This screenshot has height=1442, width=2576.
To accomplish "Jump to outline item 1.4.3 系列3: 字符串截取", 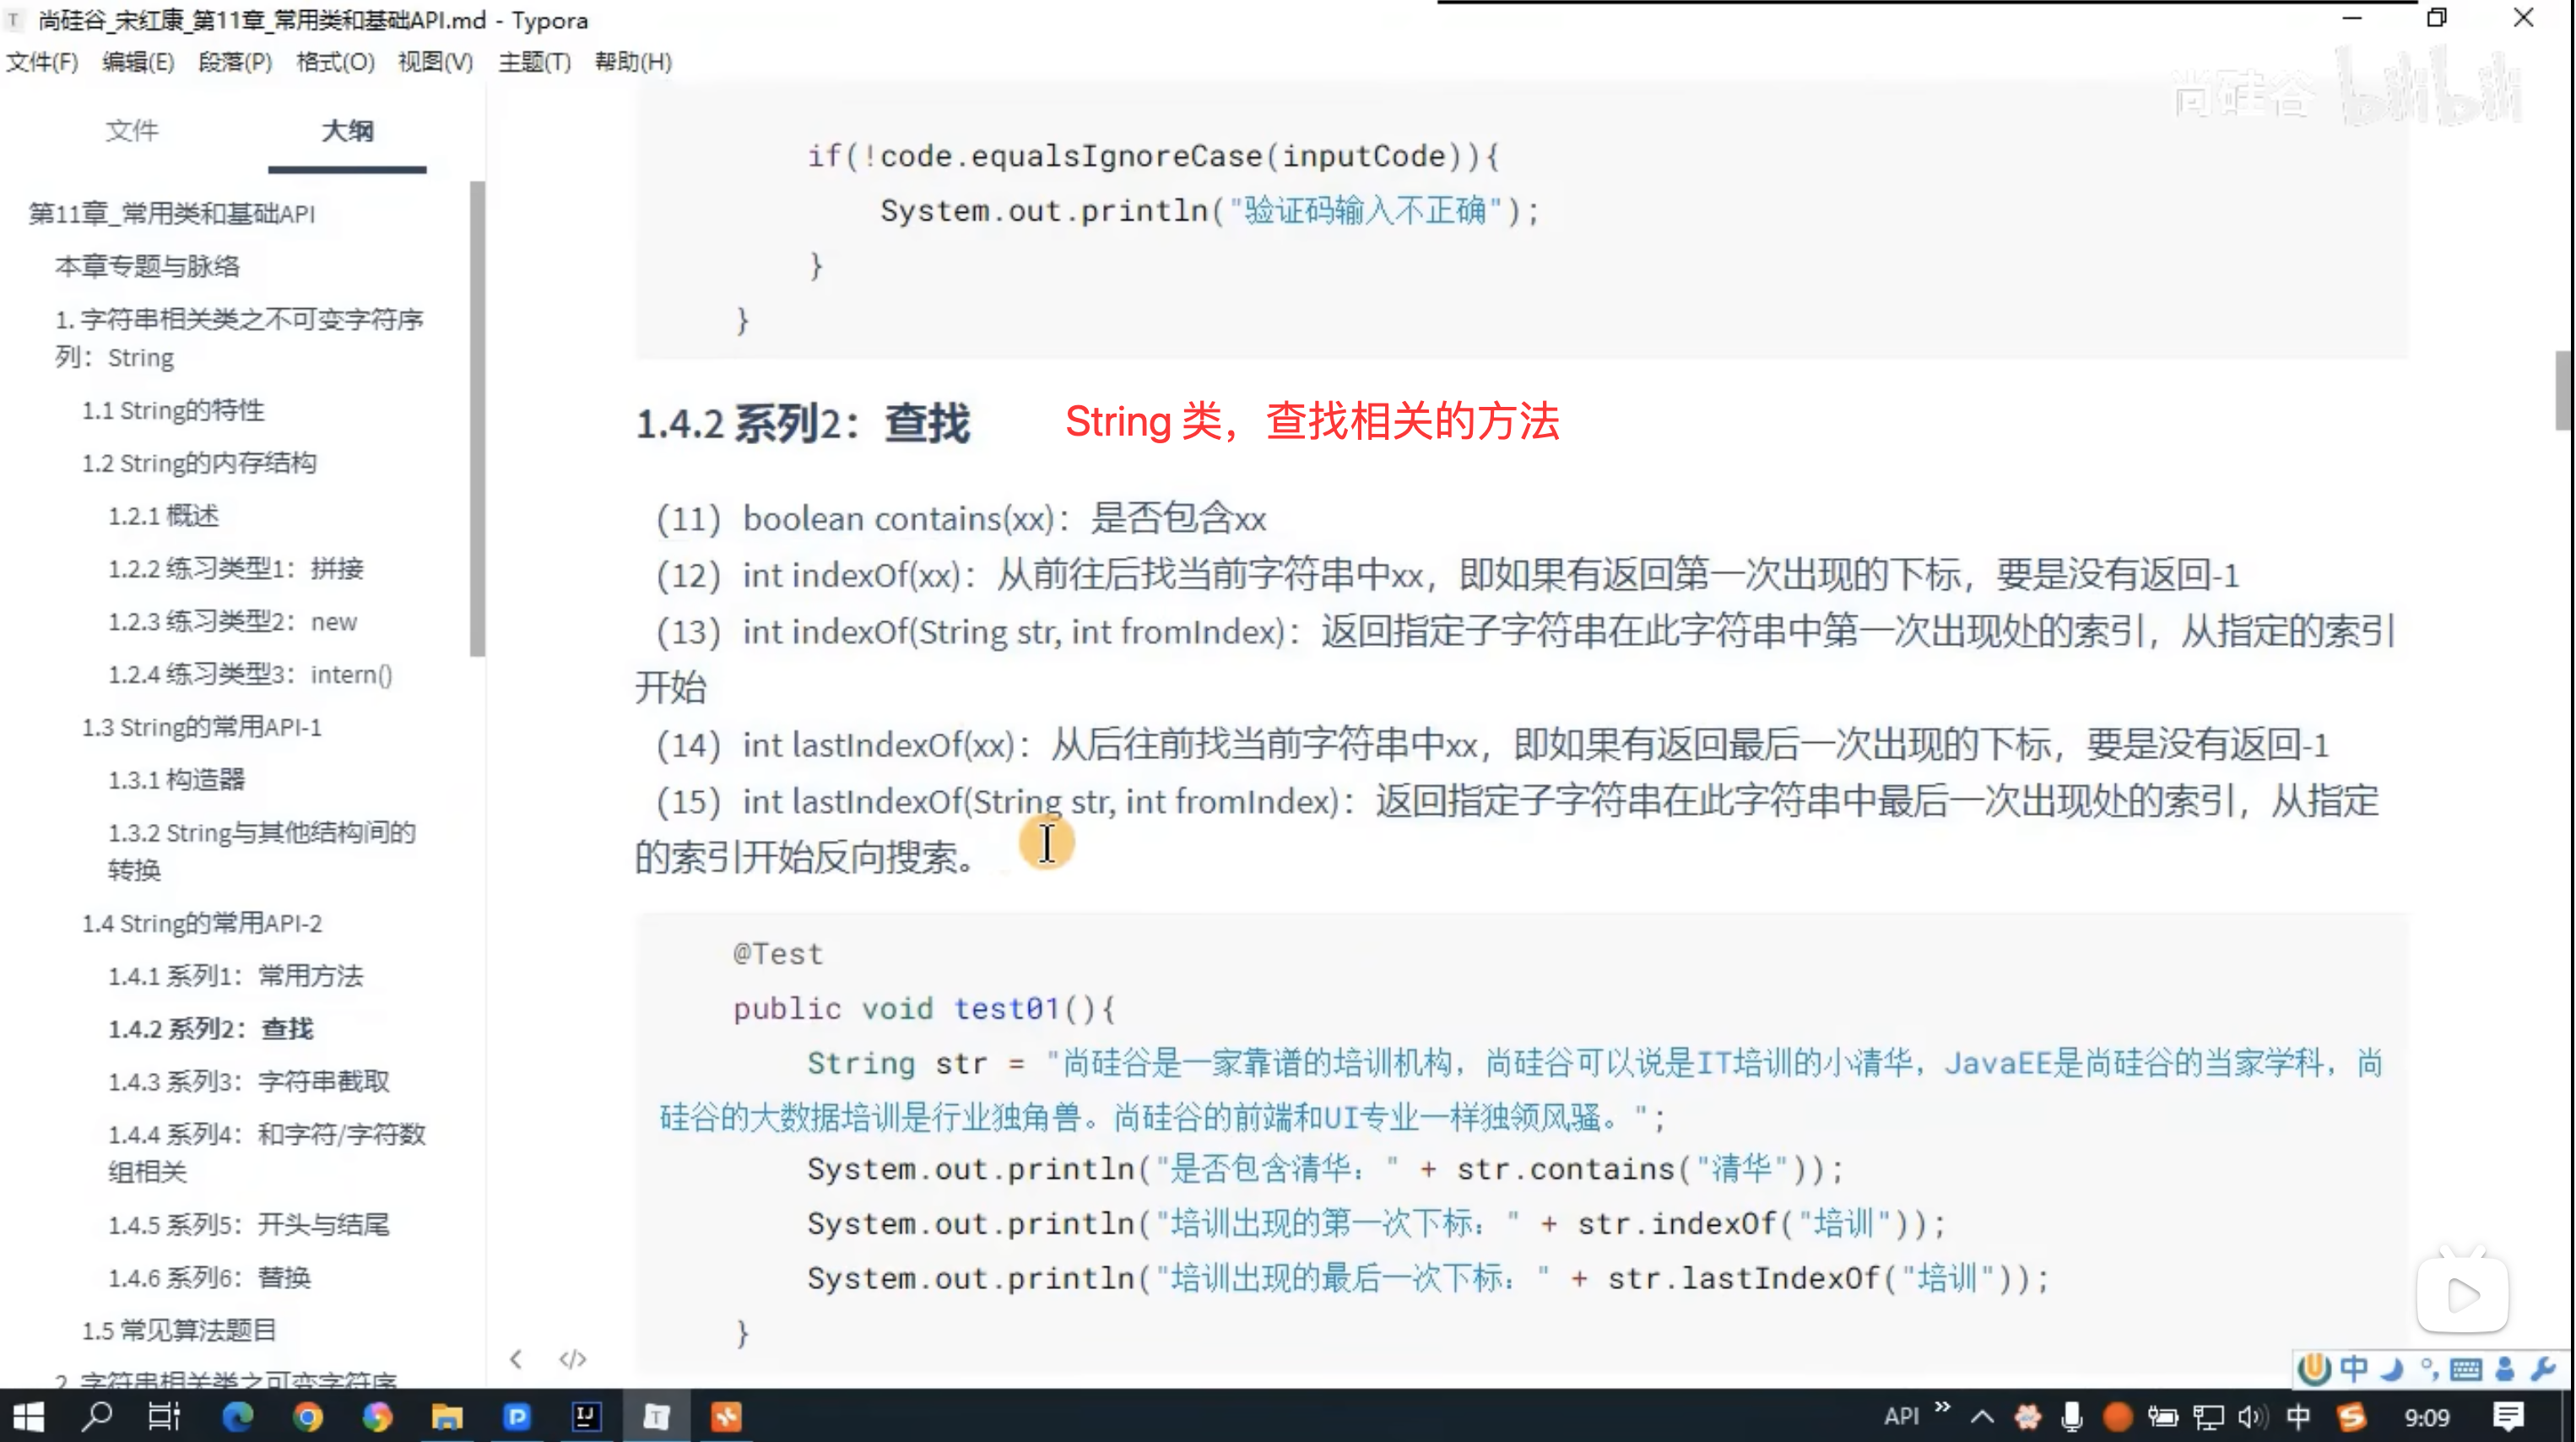I will pyautogui.click(x=249, y=1081).
